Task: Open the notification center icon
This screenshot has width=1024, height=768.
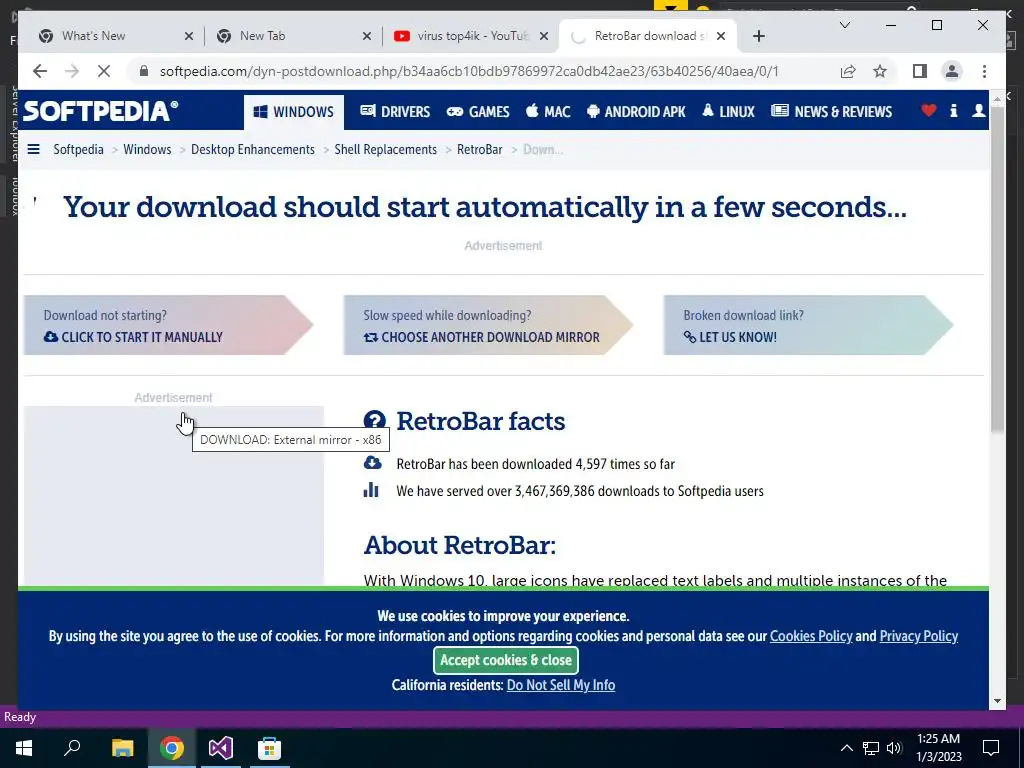Action: pos(991,748)
